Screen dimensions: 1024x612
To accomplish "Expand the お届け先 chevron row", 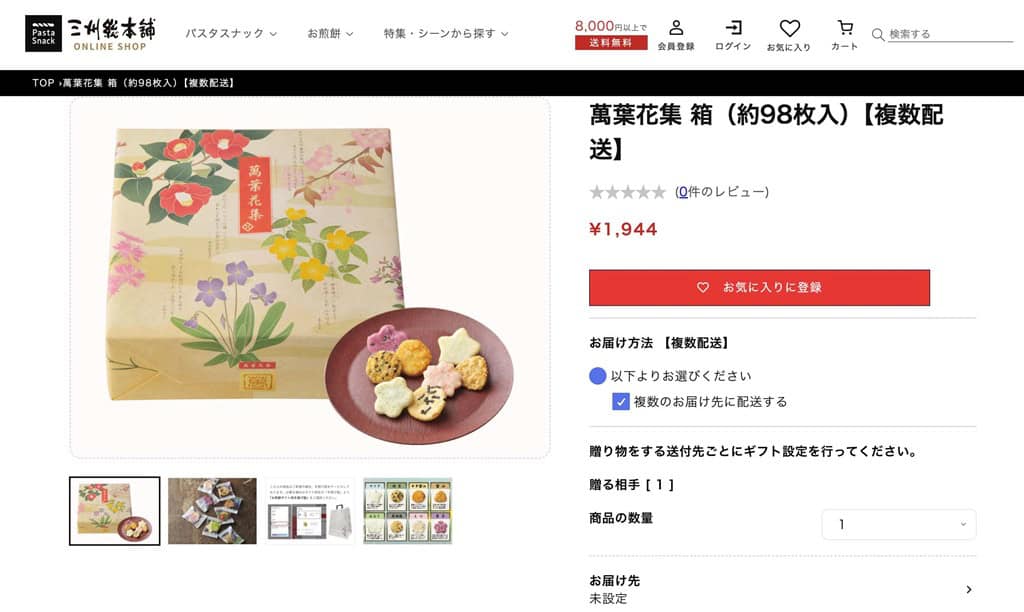I will coord(782,589).
